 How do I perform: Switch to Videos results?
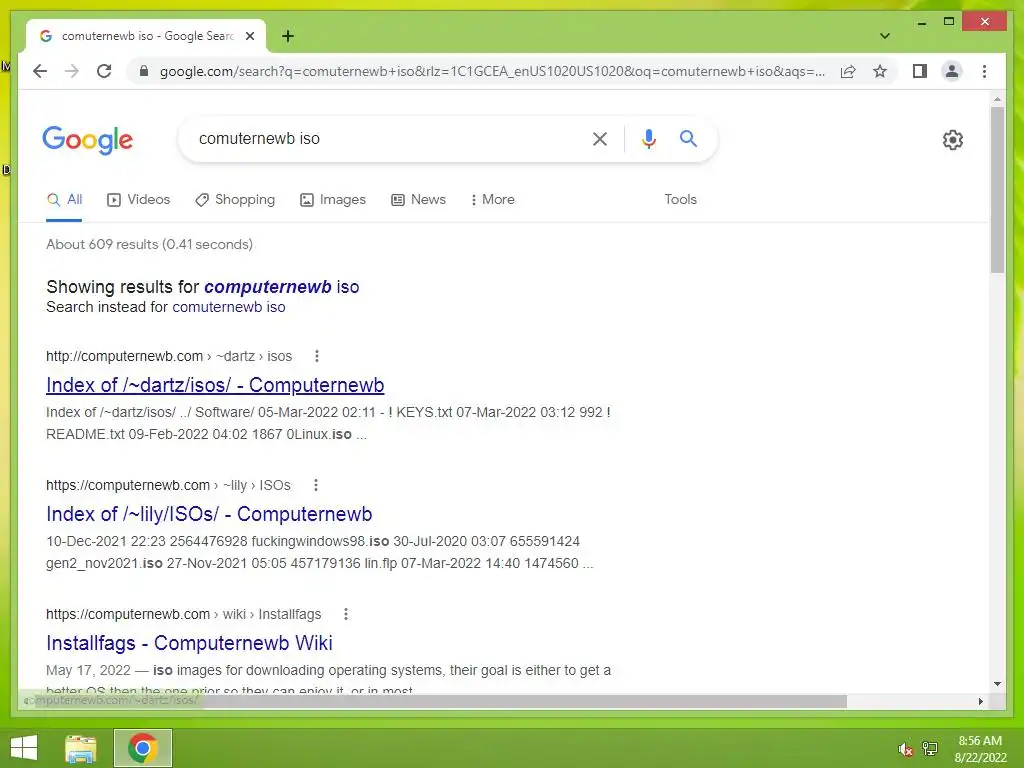click(x=138, y=200)
